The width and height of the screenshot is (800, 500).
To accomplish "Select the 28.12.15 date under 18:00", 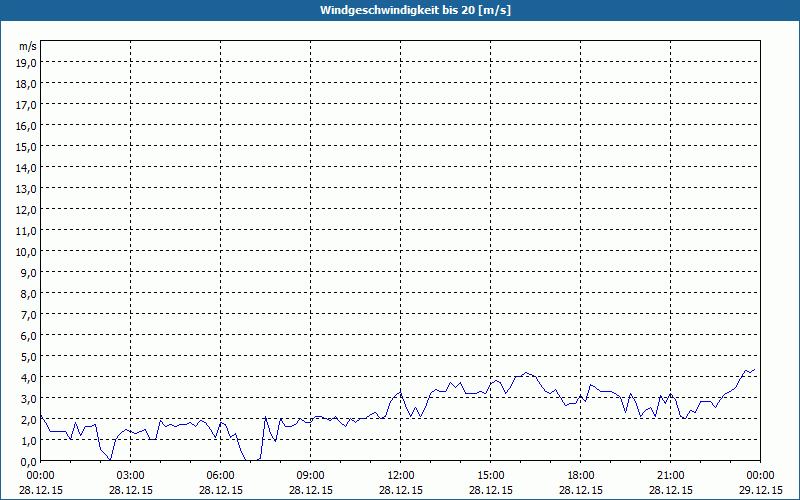I will click(x=581, y=490).
